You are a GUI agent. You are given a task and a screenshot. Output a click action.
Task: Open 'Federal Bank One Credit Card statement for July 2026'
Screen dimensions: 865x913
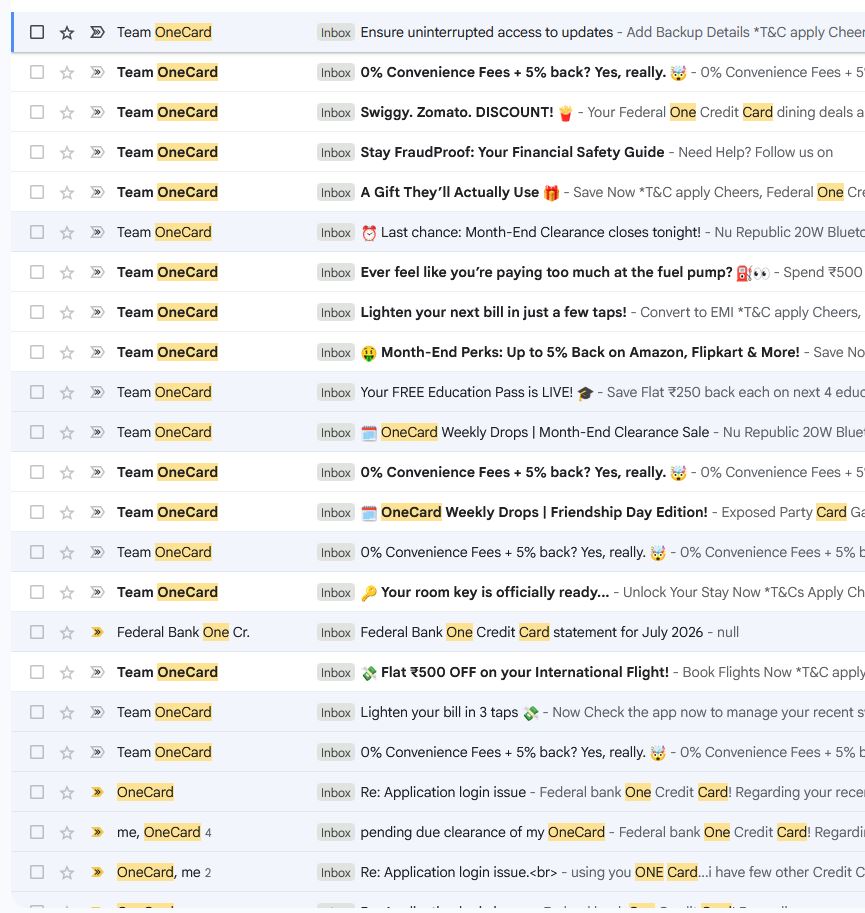tap(531, 632)
